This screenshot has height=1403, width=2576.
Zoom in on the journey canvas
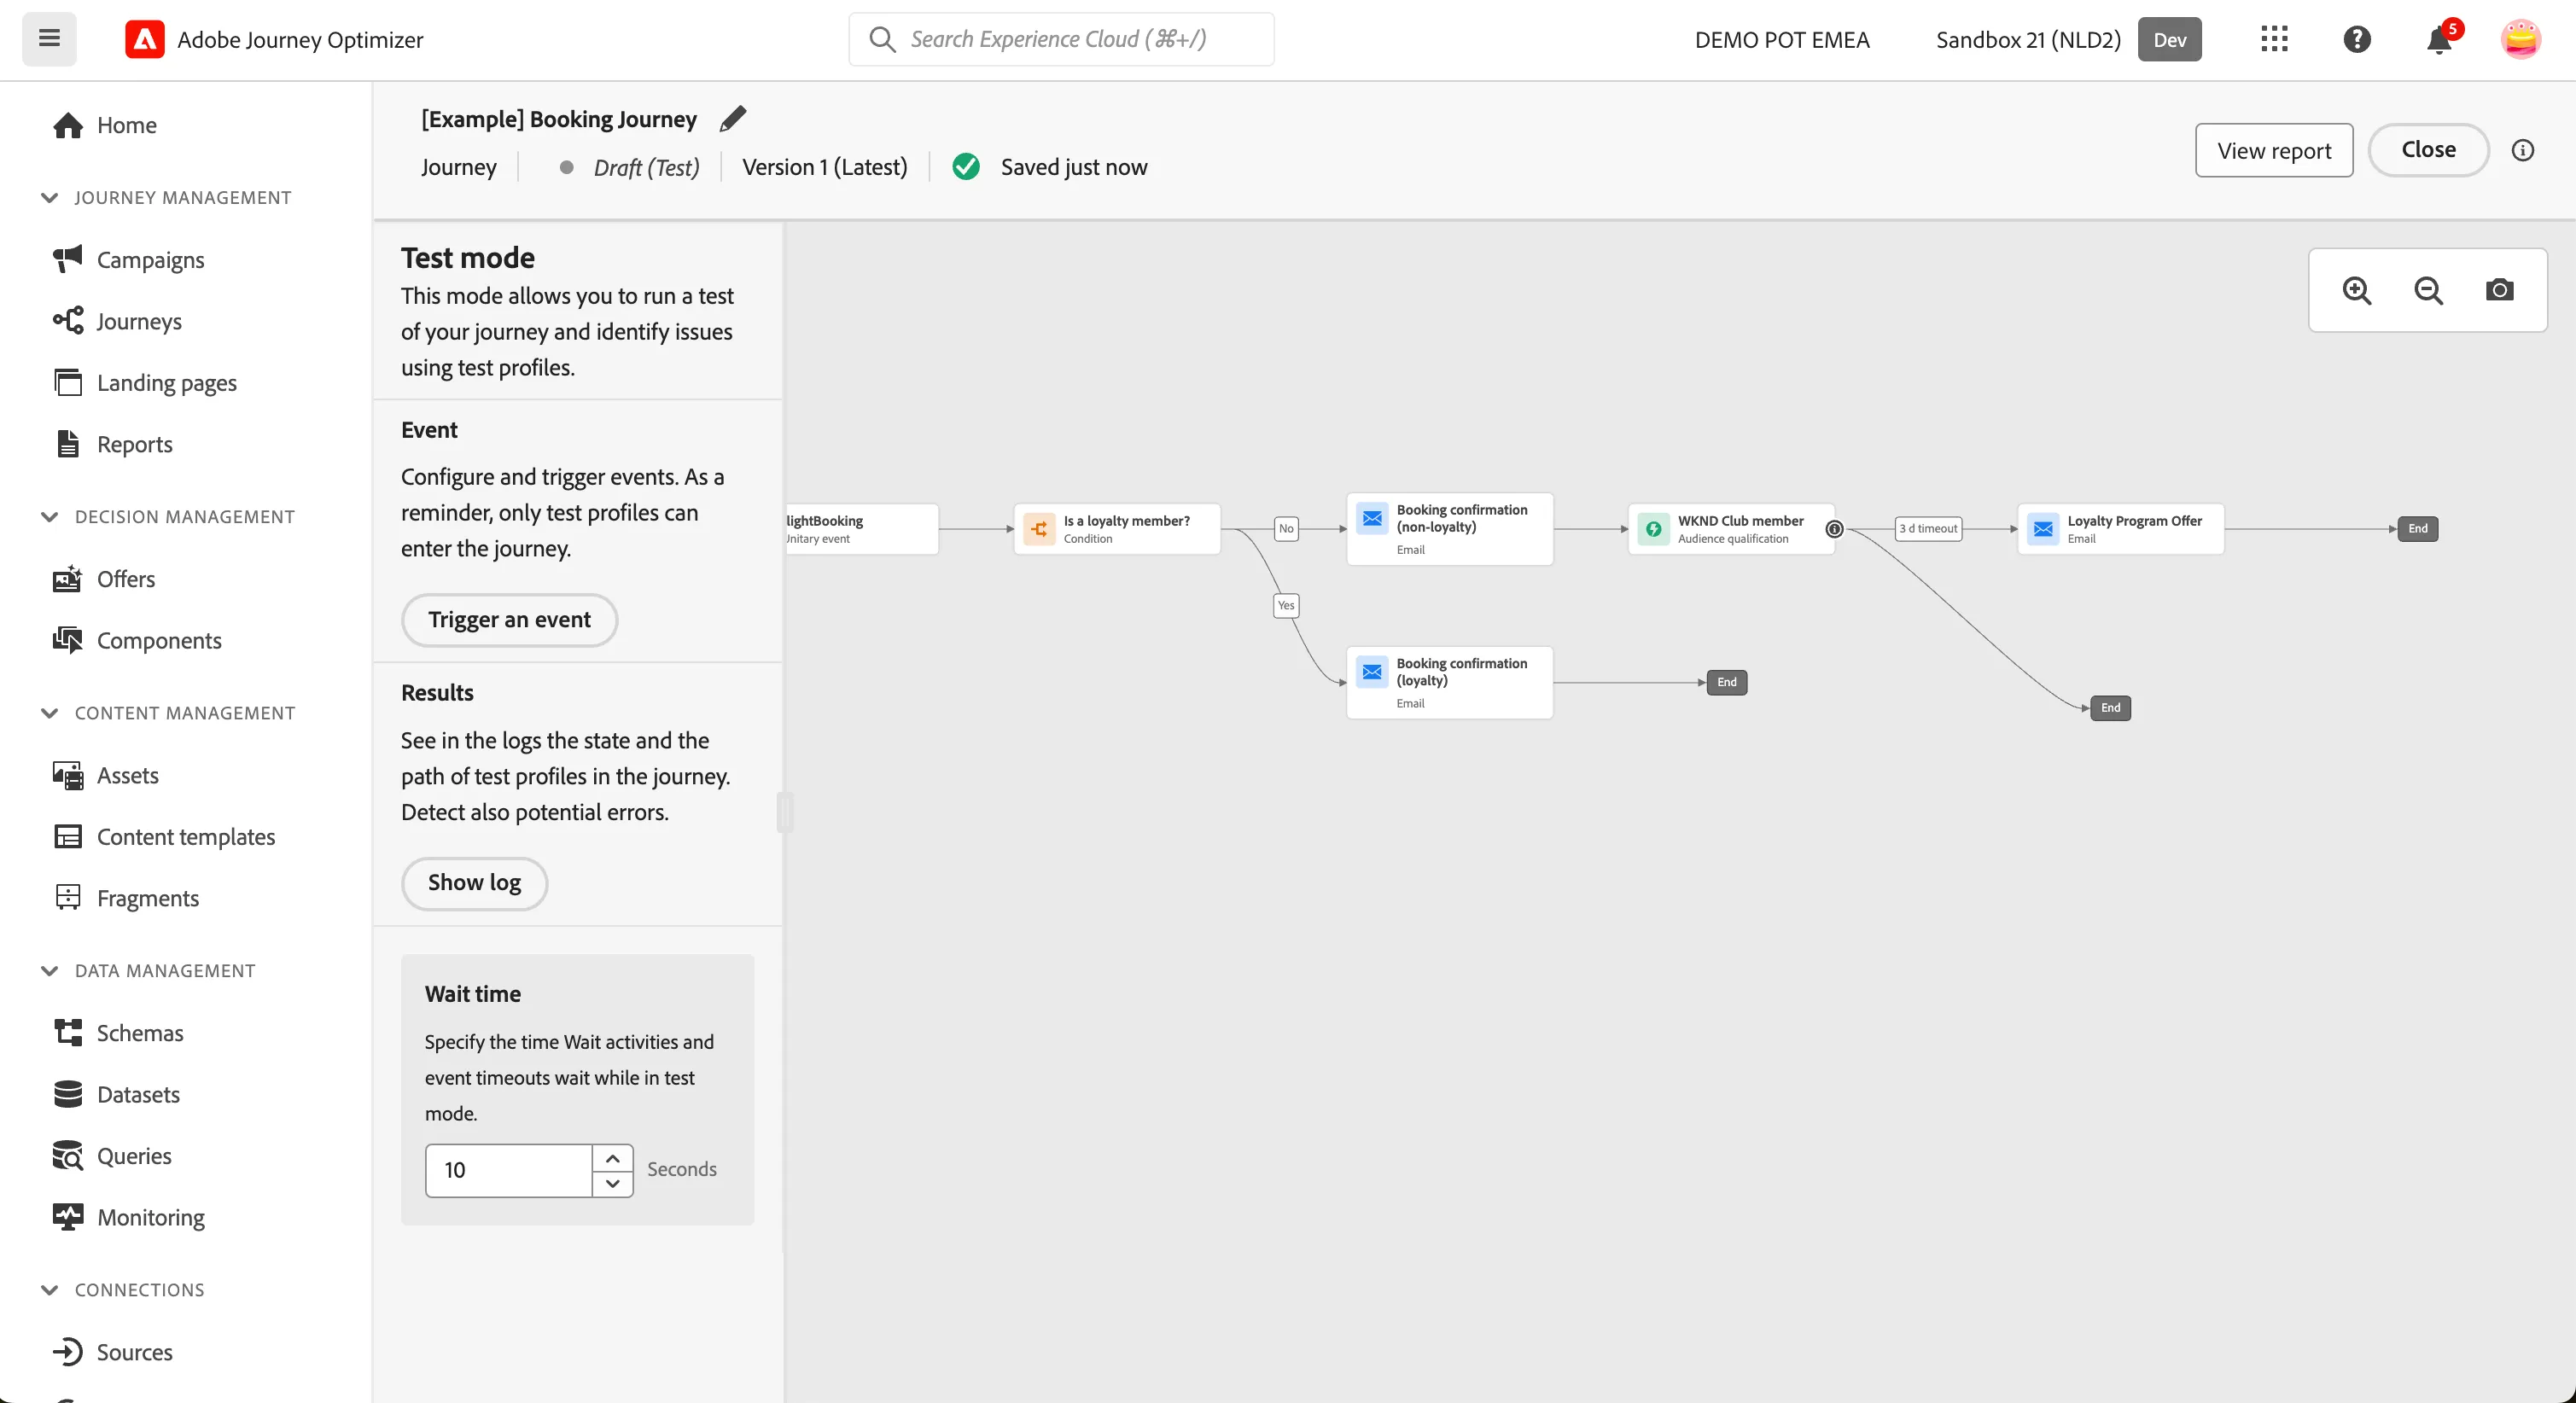2357,290
